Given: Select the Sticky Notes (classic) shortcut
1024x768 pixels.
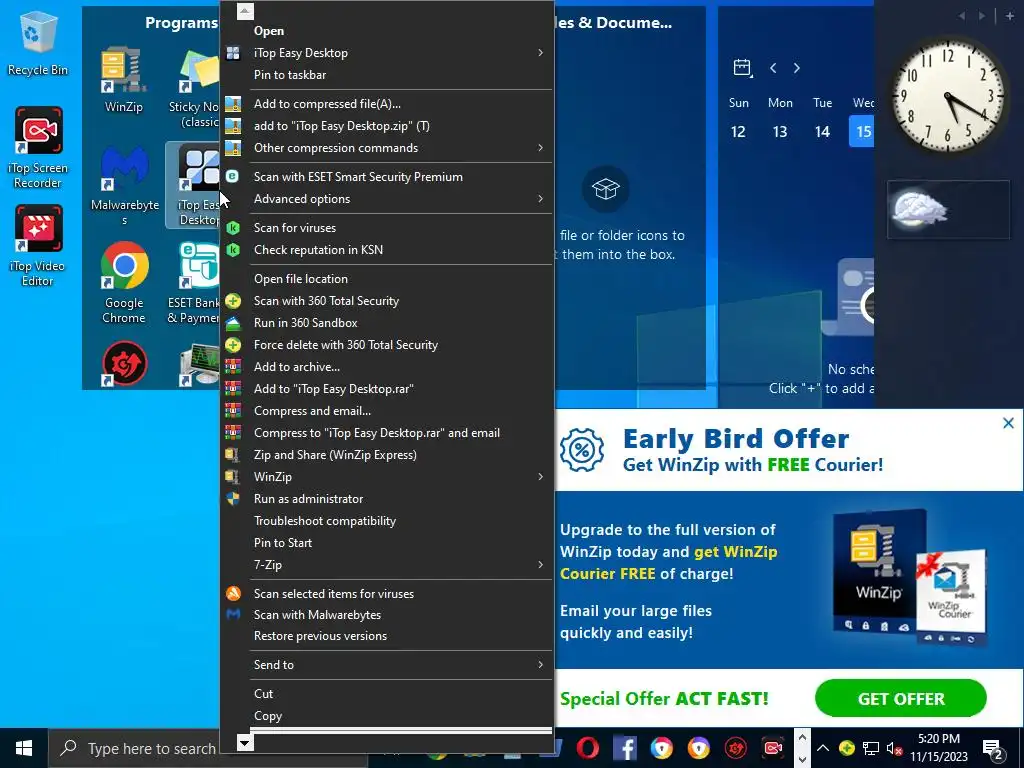Looking at the screenshot, I should 195,88.
